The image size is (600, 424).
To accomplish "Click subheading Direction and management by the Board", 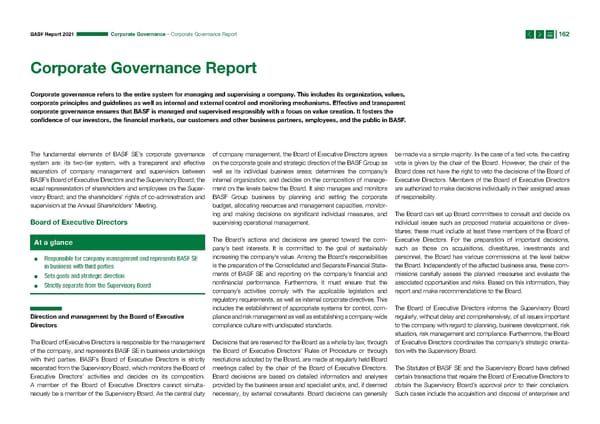I will 107,321.
